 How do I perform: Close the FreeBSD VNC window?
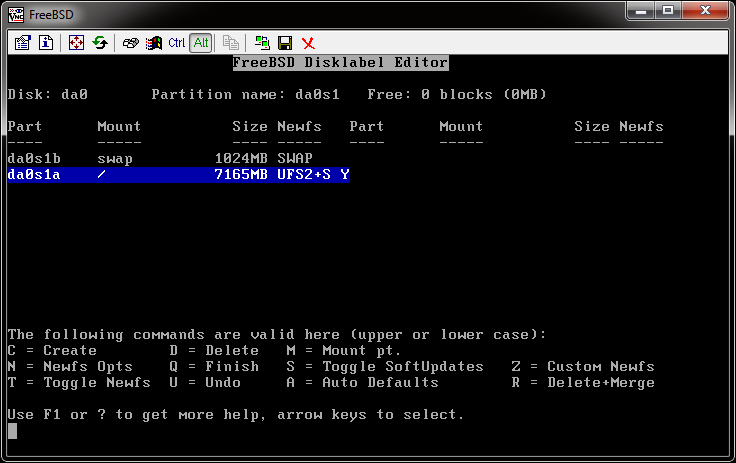(705, 11)
